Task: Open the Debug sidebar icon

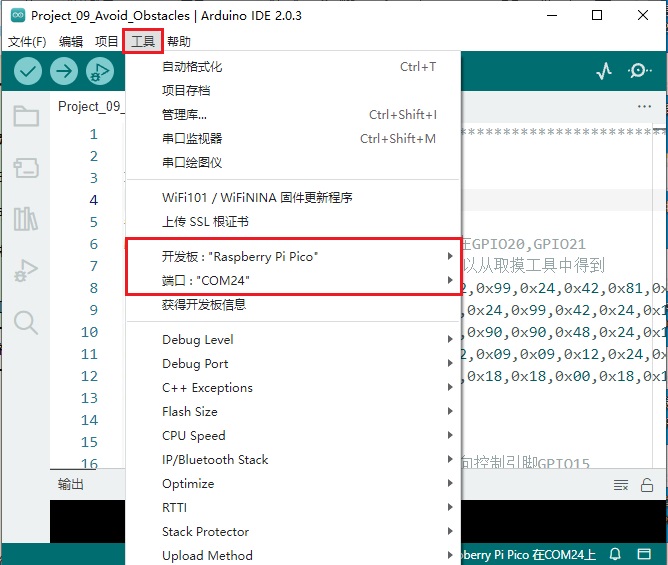Action: pyautogui.click(x=26, y=271)
